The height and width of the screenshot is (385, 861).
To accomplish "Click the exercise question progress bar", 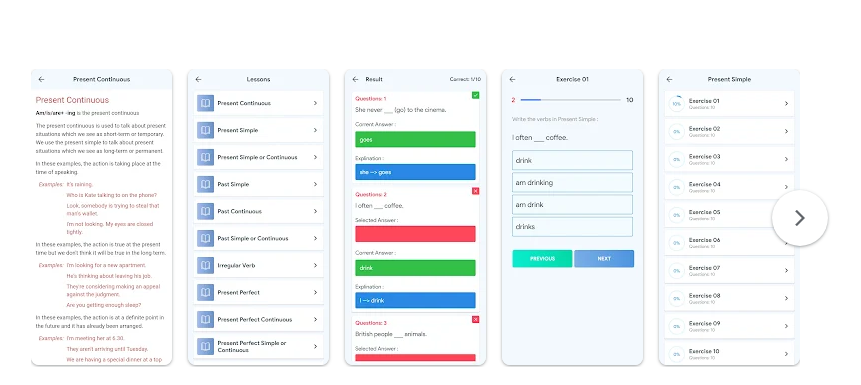I will click(x=571, y=100).
